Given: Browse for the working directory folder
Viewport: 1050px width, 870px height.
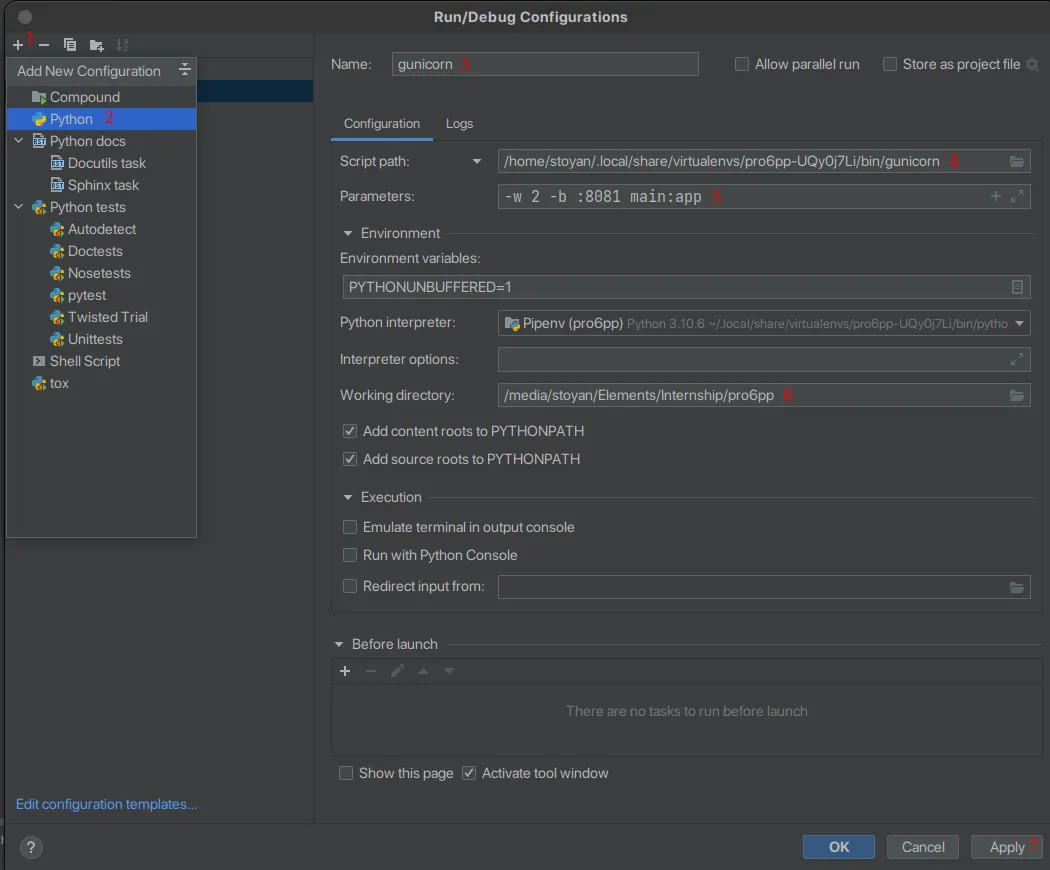Looking at the screenshot, I should pyautogui.click(x=1017, y=395).
